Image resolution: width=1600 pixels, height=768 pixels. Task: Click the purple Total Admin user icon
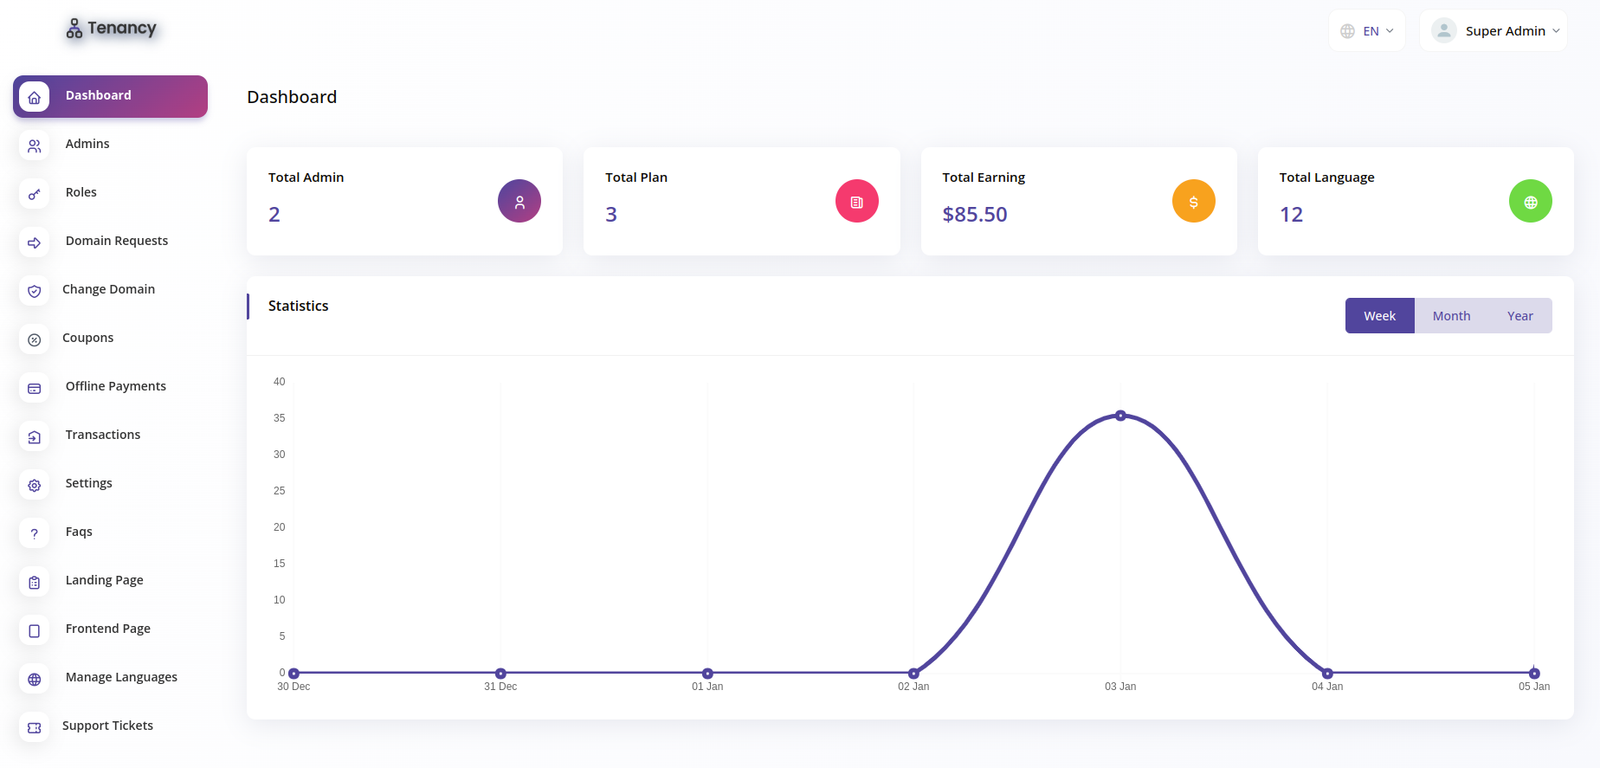(x=519, y=201)
